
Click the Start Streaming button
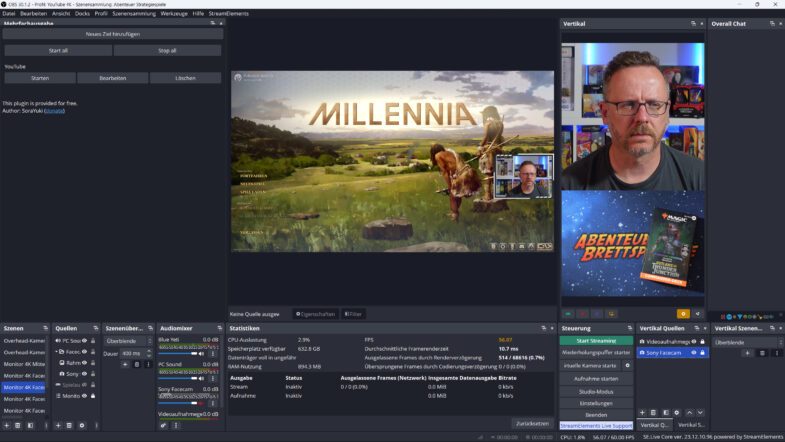point(596,341)
